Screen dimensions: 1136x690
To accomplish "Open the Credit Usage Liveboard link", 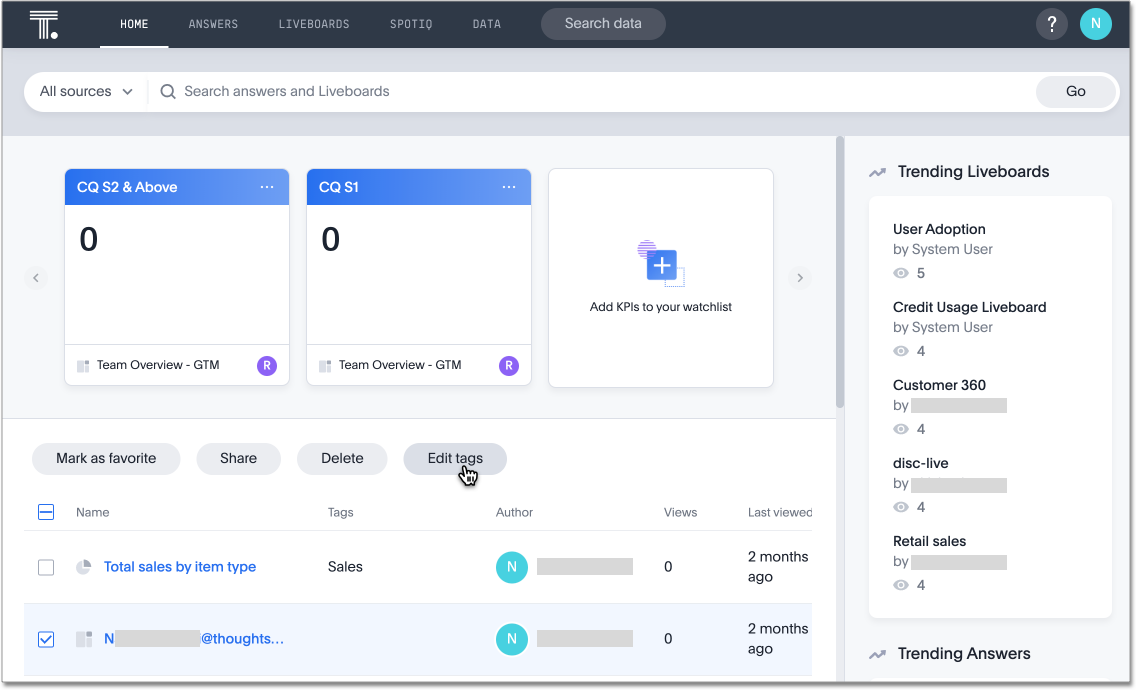I will pos(970,307).
